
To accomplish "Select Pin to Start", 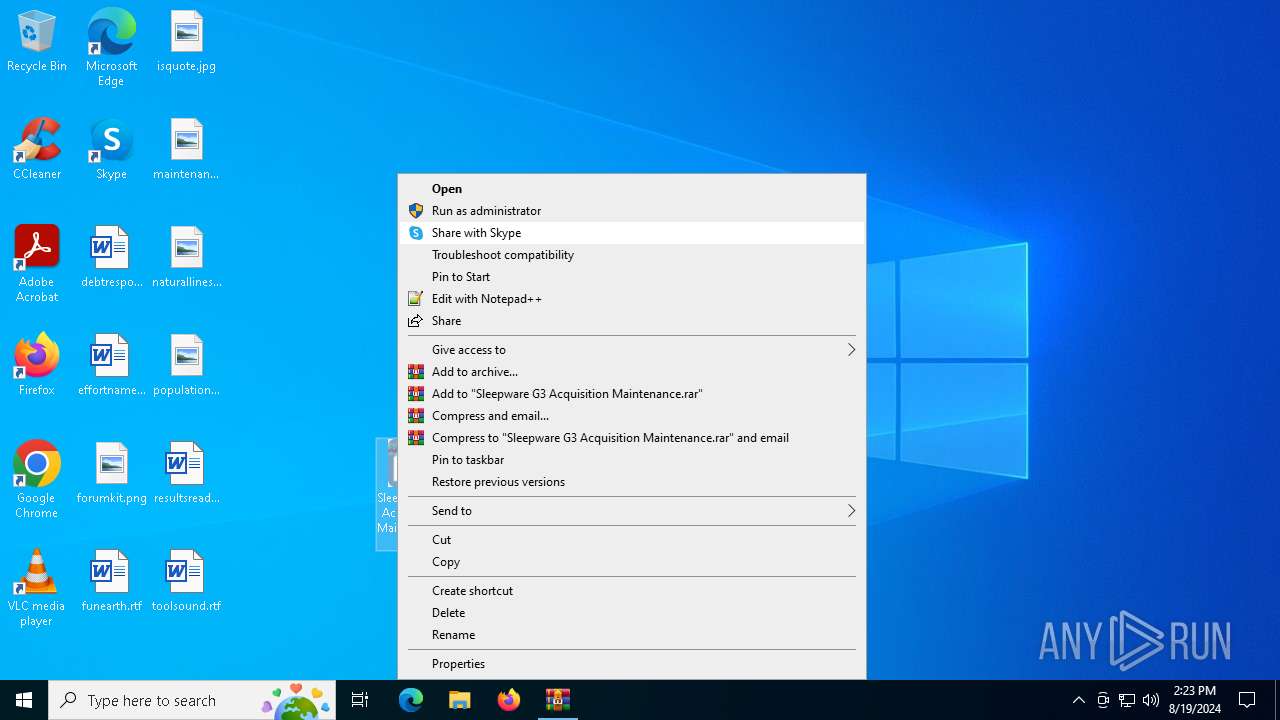I will pos(632,277).
